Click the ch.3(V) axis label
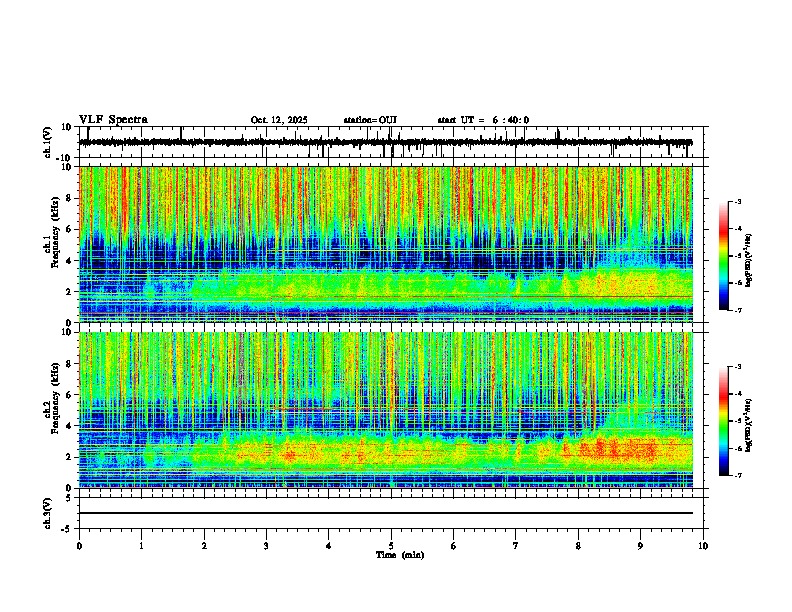 pos(48,513)
